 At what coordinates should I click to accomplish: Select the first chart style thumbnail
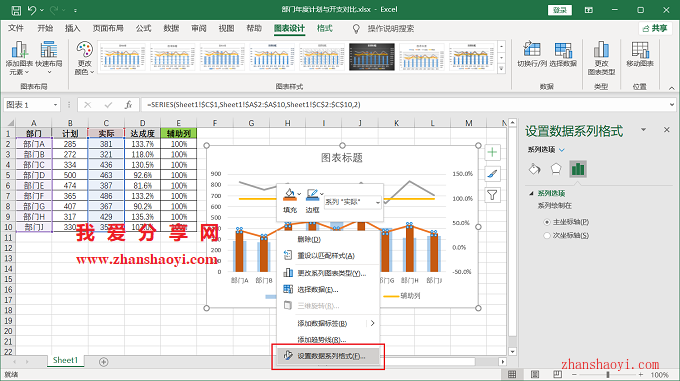click(x=122, y=57)
